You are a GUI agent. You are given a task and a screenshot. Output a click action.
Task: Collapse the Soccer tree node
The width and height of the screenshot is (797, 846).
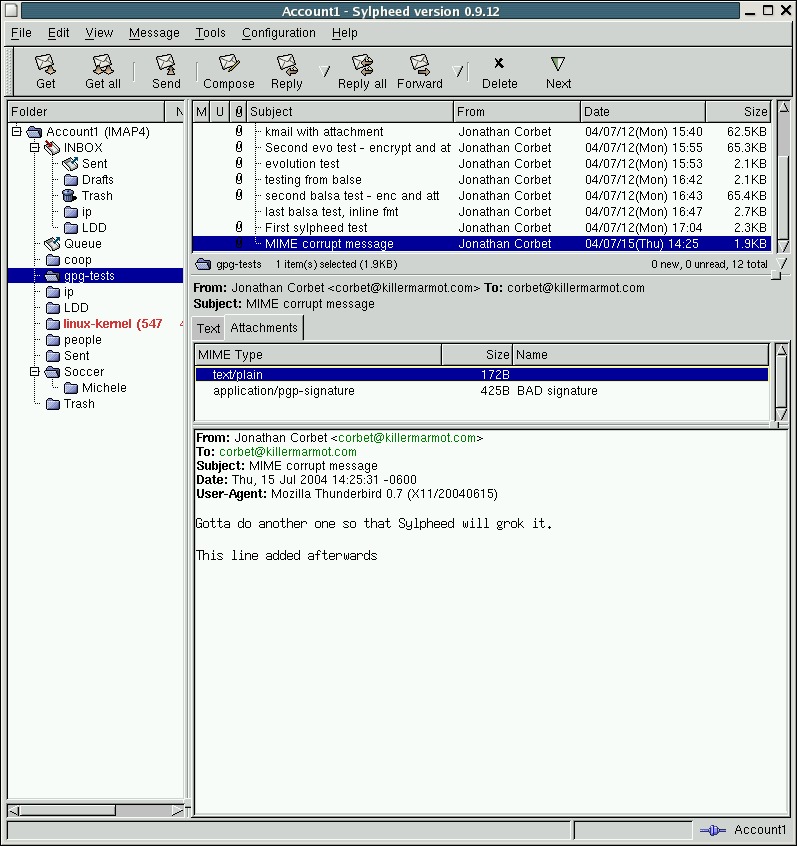[35, 372]
